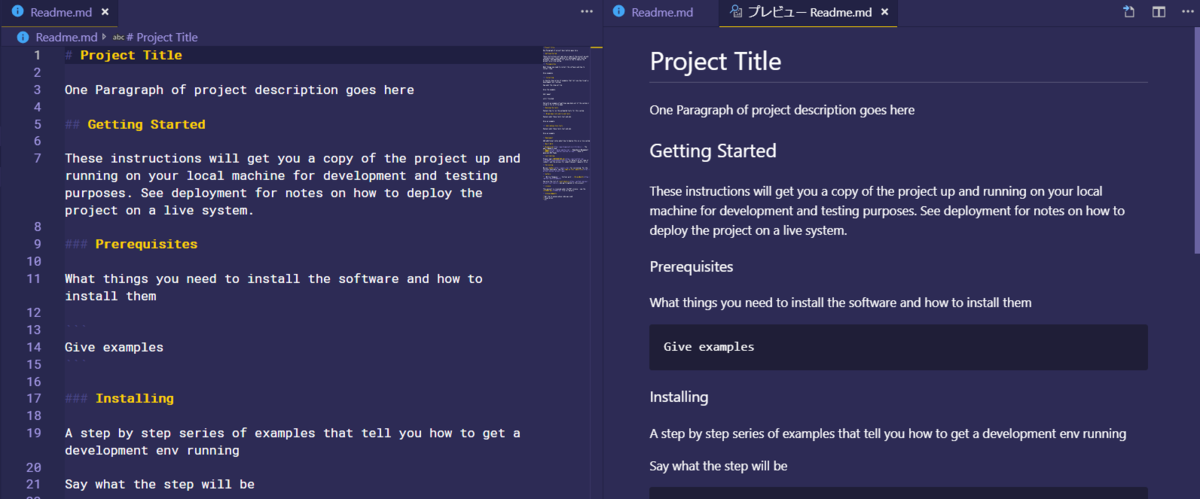Select line number 9 in the gutter
This screenshot has height=499, width=1200.
pos(37,244)
